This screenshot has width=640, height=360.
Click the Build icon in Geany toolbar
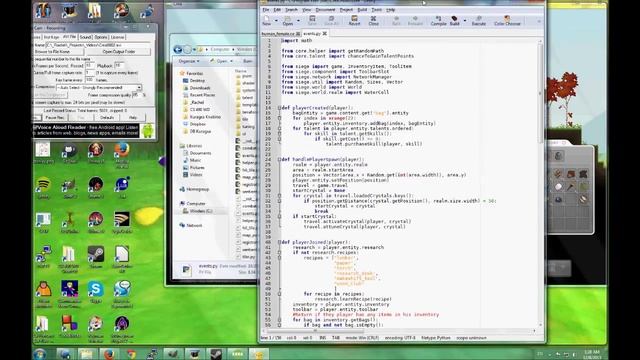tap(454, 20)
